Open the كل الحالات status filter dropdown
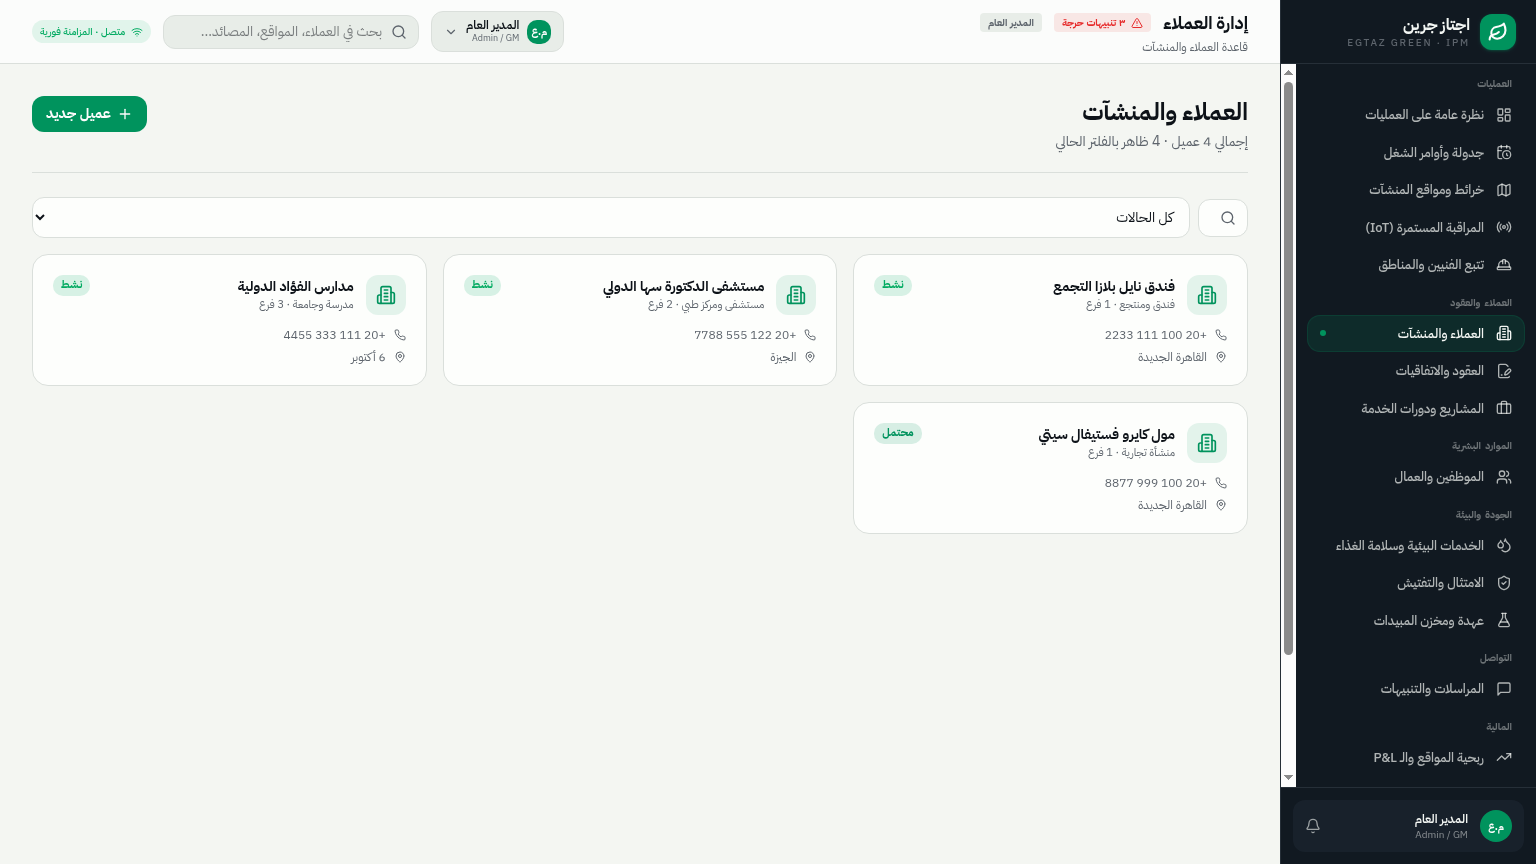1536x864 pixels. pyautogui.click(x=611, y=218)
